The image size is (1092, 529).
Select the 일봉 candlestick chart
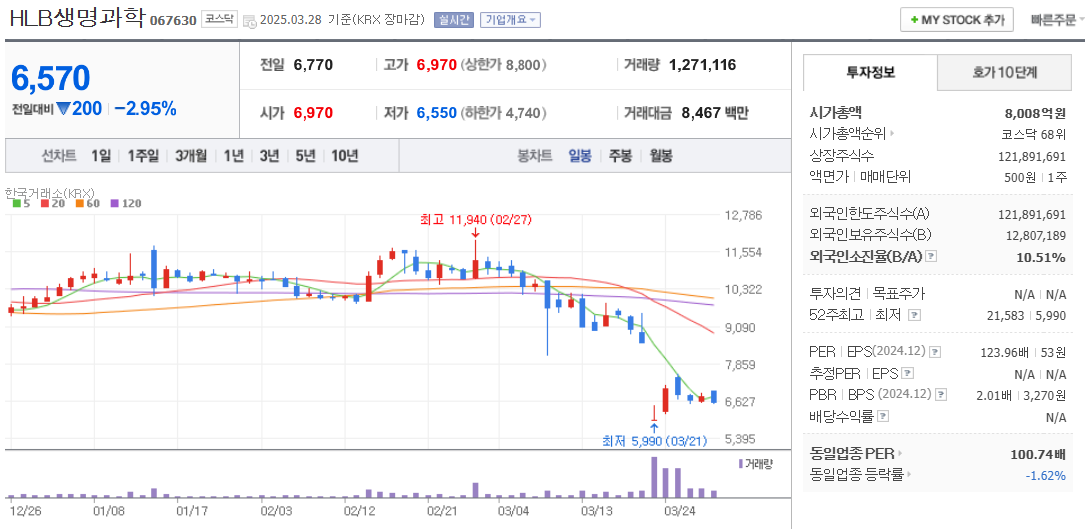(579, 156)
